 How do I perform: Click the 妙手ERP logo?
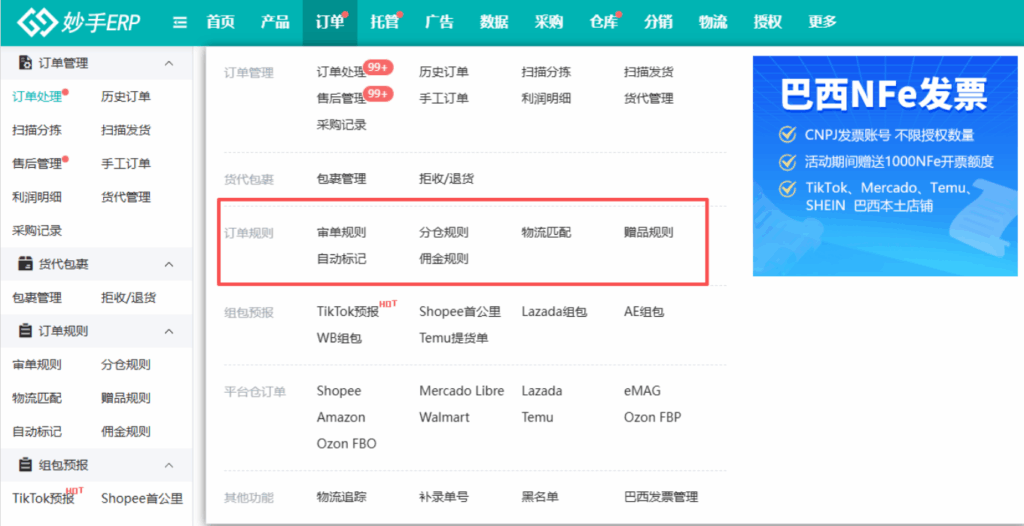[x=78, y=22]
